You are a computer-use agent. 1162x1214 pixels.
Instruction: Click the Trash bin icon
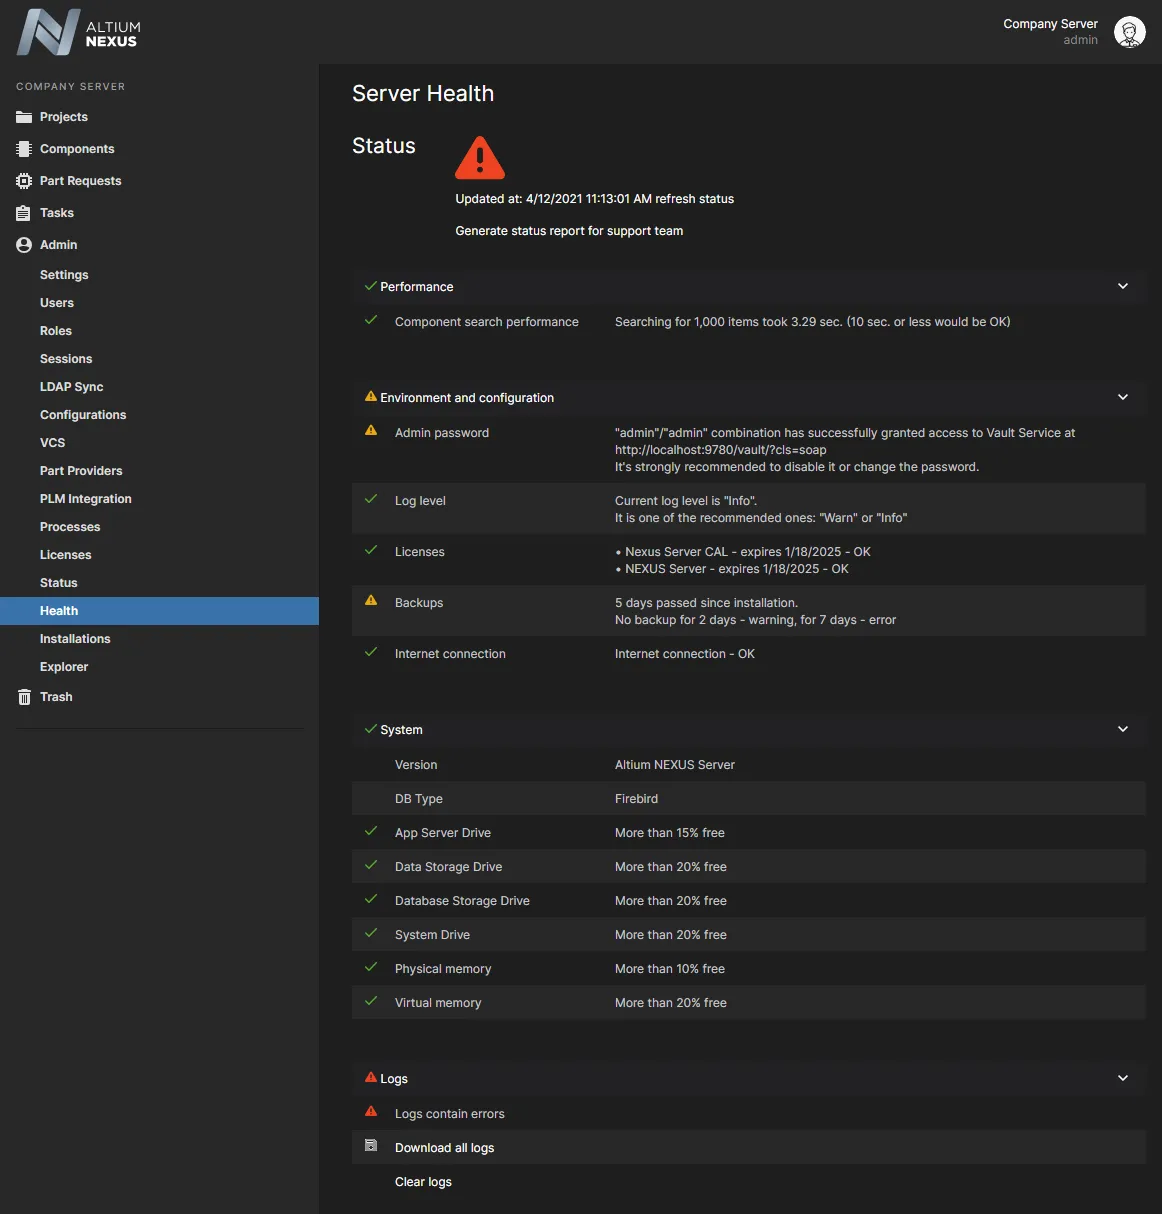point(24,697)
